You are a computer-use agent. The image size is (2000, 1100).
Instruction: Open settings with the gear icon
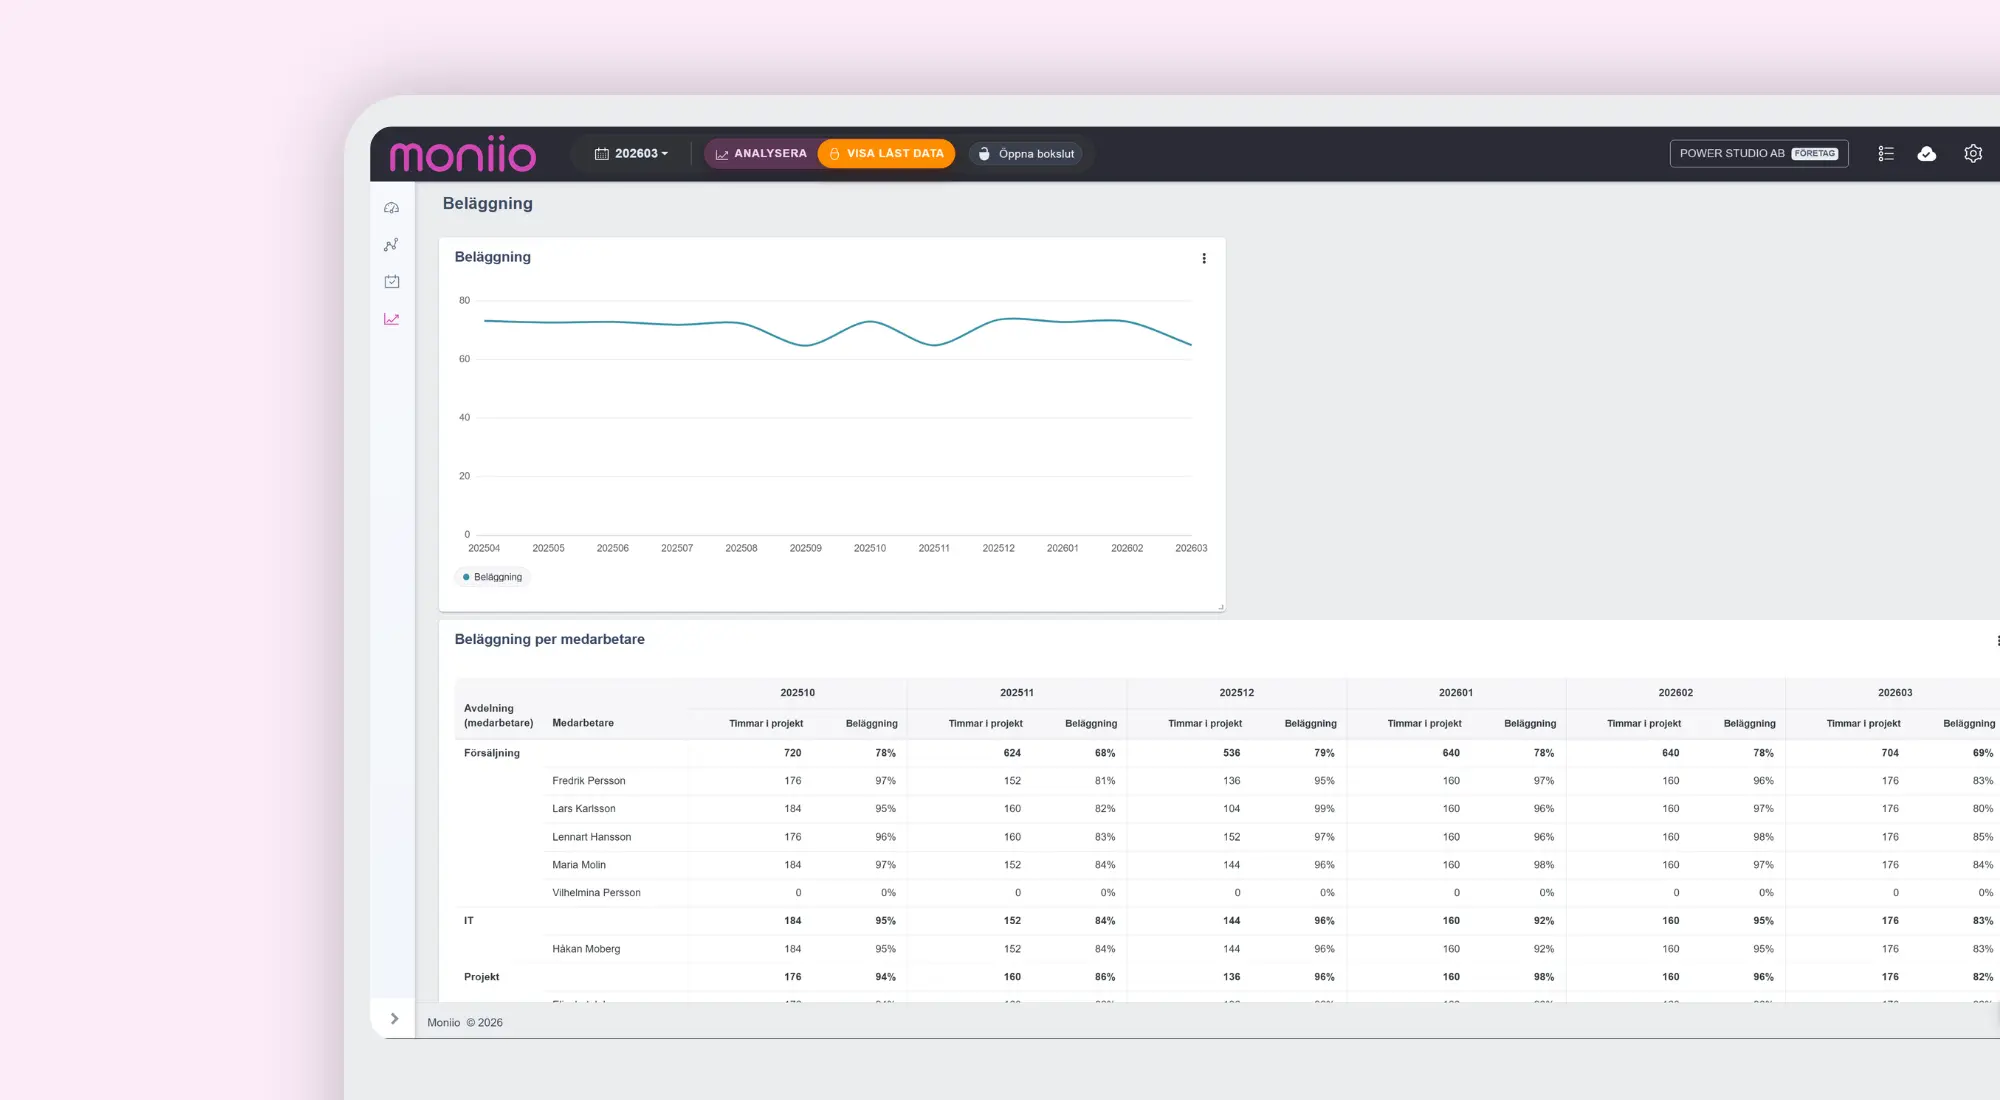pyautogui.click(x=1973, y=154)
